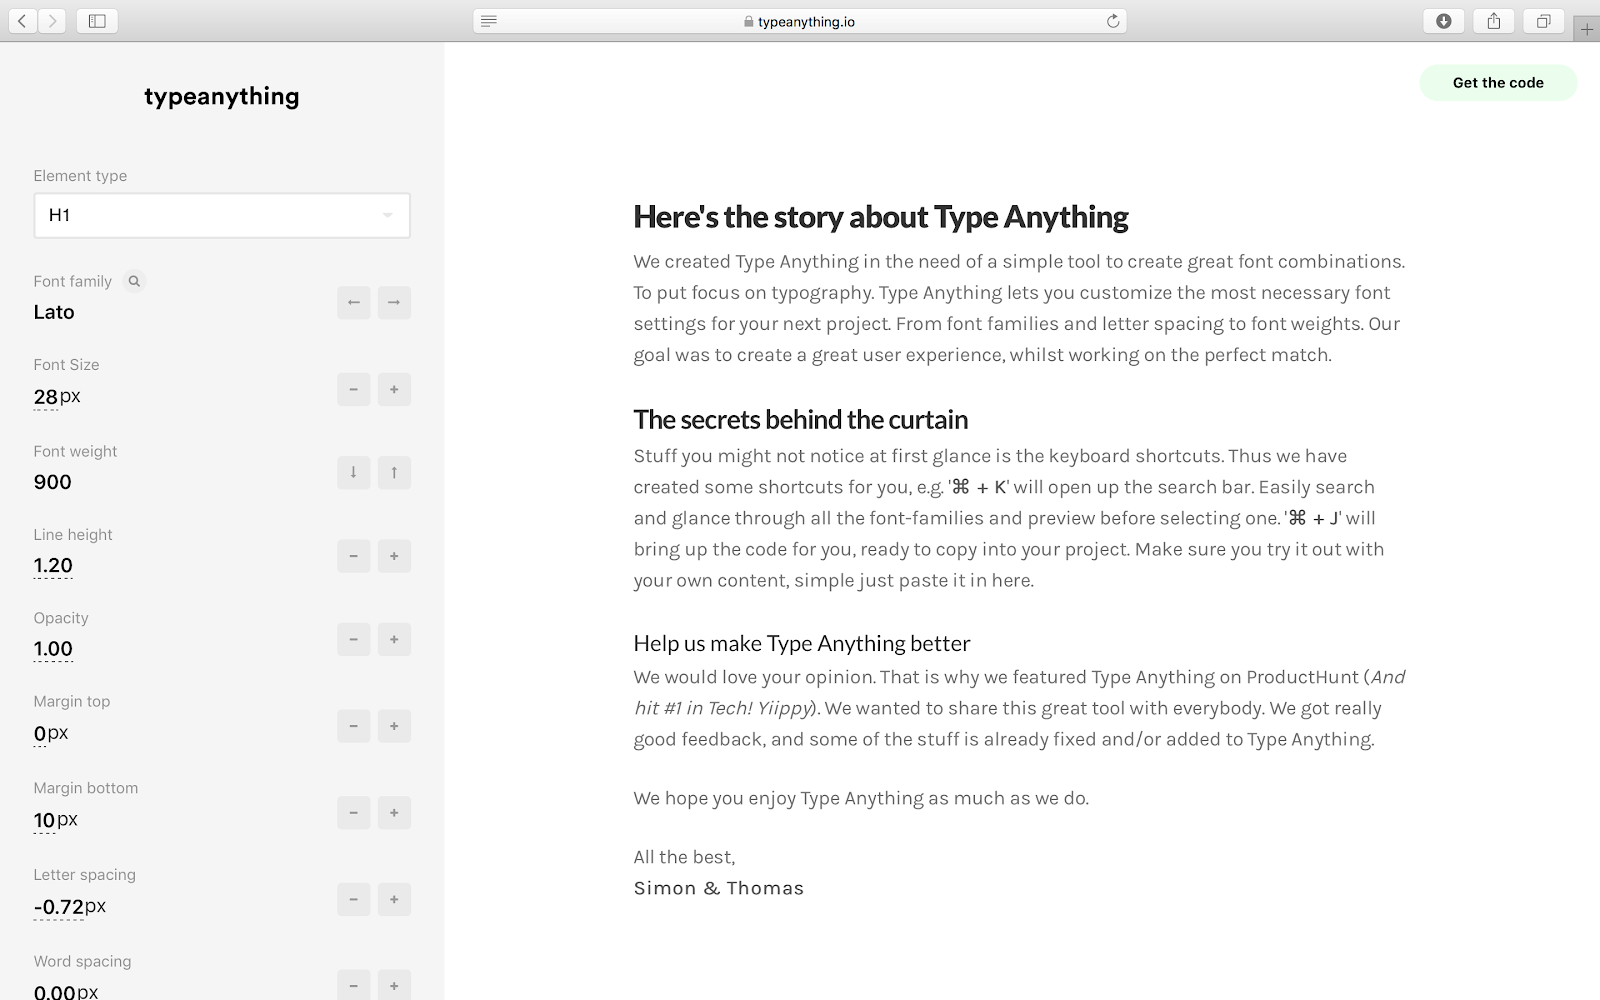Edit the 0.00 word spacing value
Viewport: 1600px width, 1000px height.
point(55,992)
